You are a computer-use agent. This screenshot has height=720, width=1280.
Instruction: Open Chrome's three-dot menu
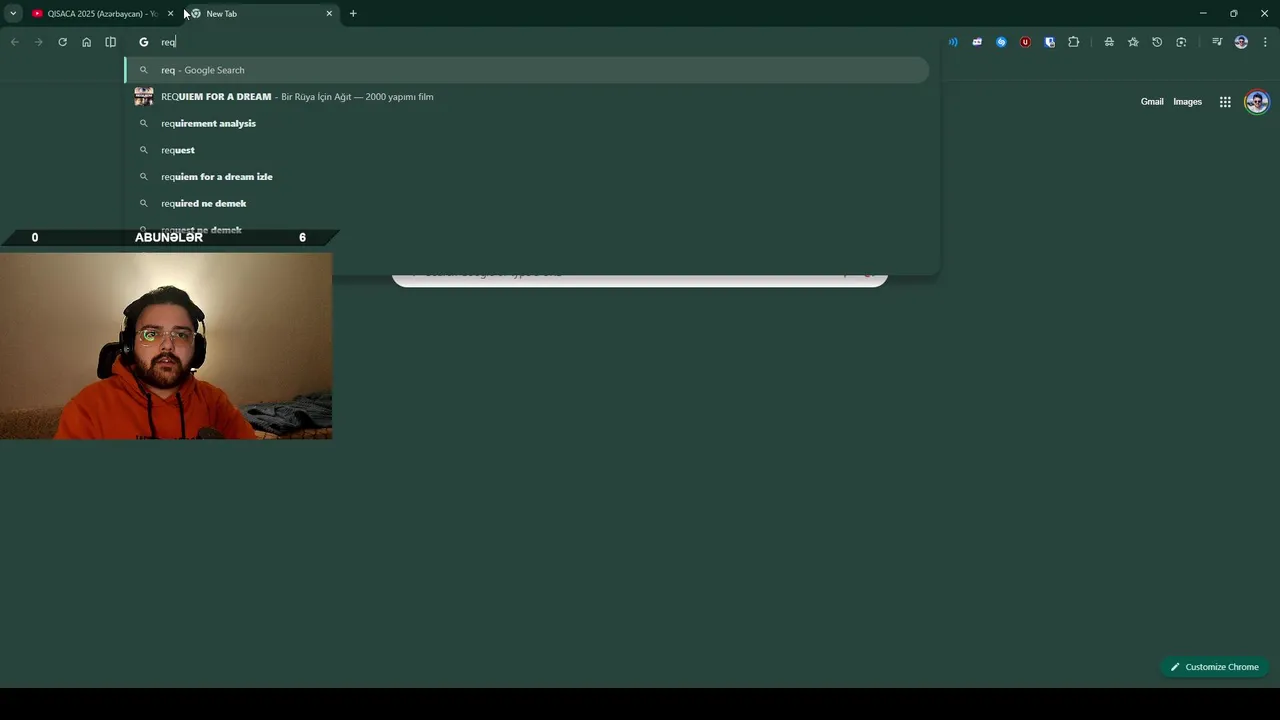click(x=1265, y=42)
